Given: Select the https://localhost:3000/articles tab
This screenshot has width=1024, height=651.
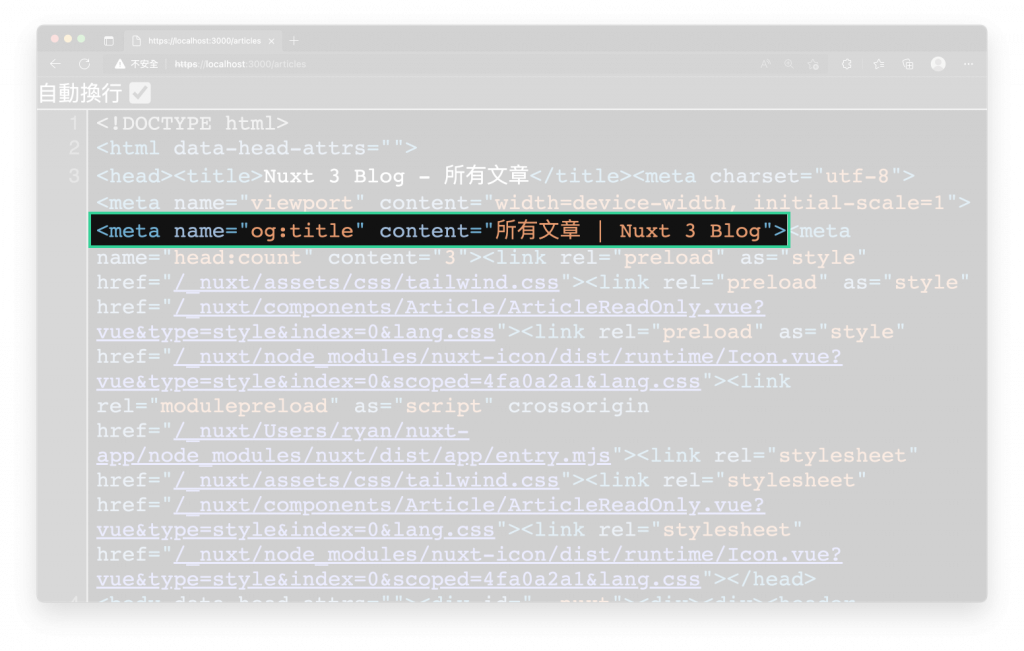Looking at the screenshot, I should pyautogui.click(x=203, y=40).
